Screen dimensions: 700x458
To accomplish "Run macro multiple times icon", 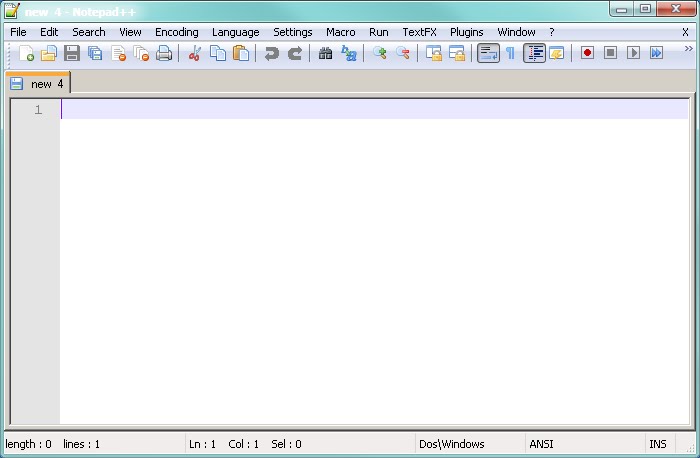I will coord(656,53).
